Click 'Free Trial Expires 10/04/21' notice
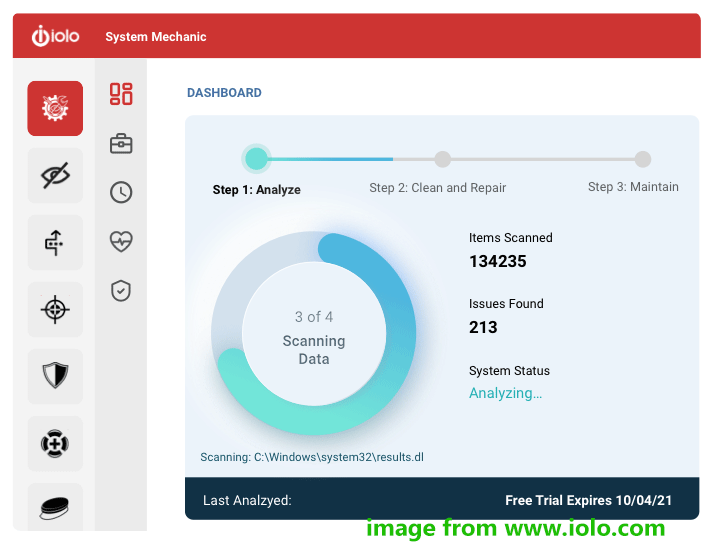Viewport: 713px width, 543px height. pyautogui.click(x=588, y=500)
